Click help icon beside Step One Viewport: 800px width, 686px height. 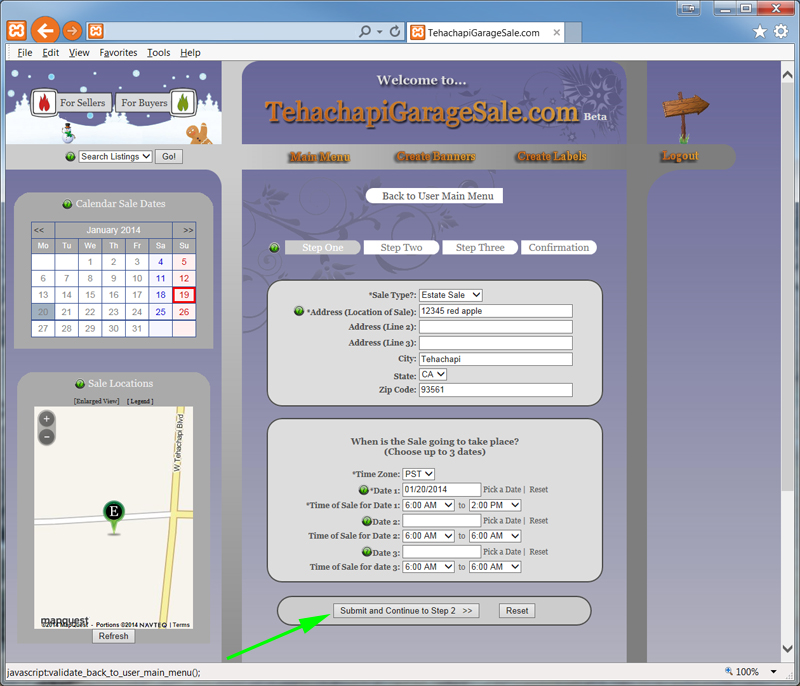(274, 248)
